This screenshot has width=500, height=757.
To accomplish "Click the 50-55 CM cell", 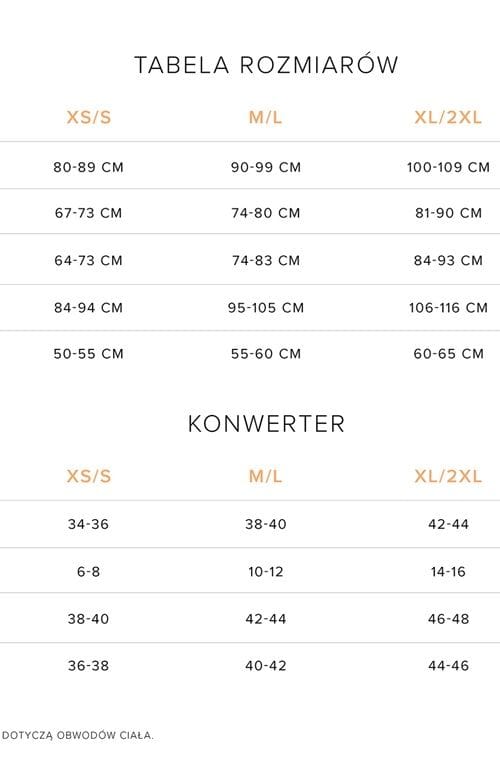I will click(88, 354).
